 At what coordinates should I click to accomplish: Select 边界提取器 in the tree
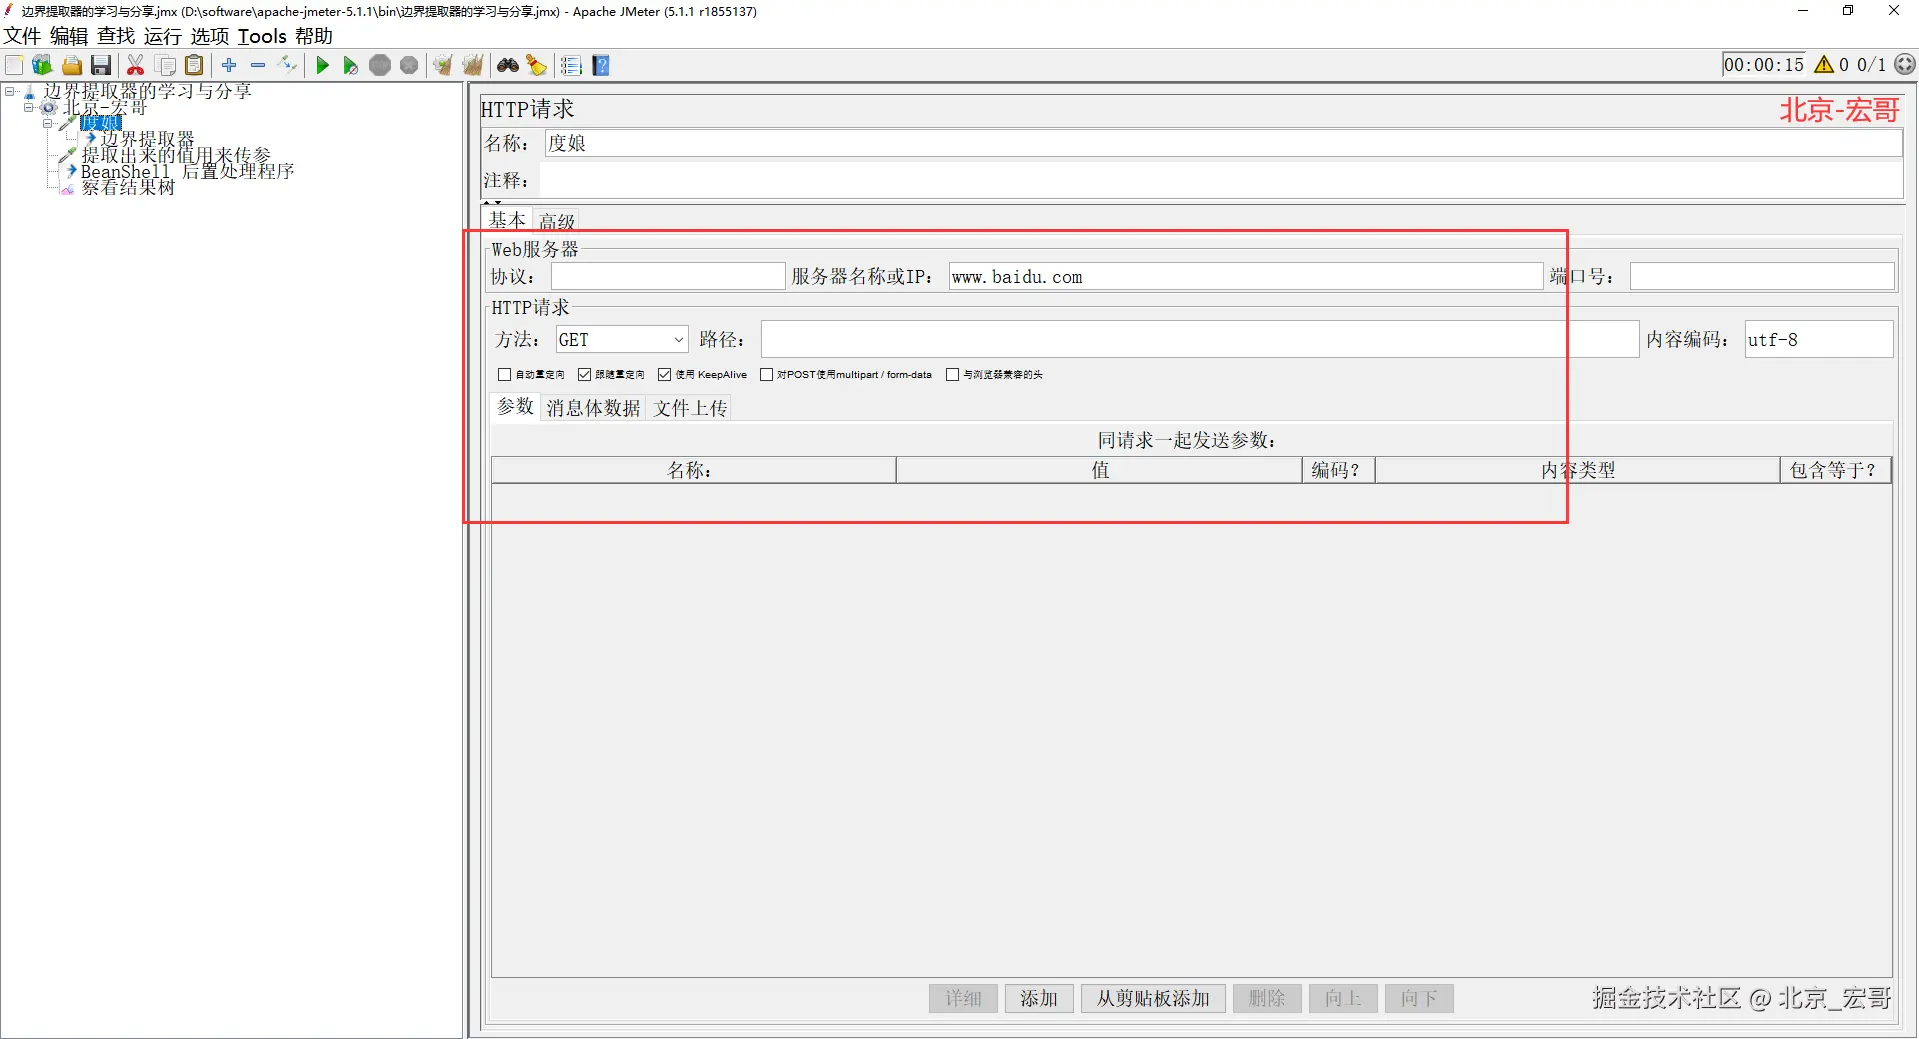pyautogui.click(x=147, y=139)
